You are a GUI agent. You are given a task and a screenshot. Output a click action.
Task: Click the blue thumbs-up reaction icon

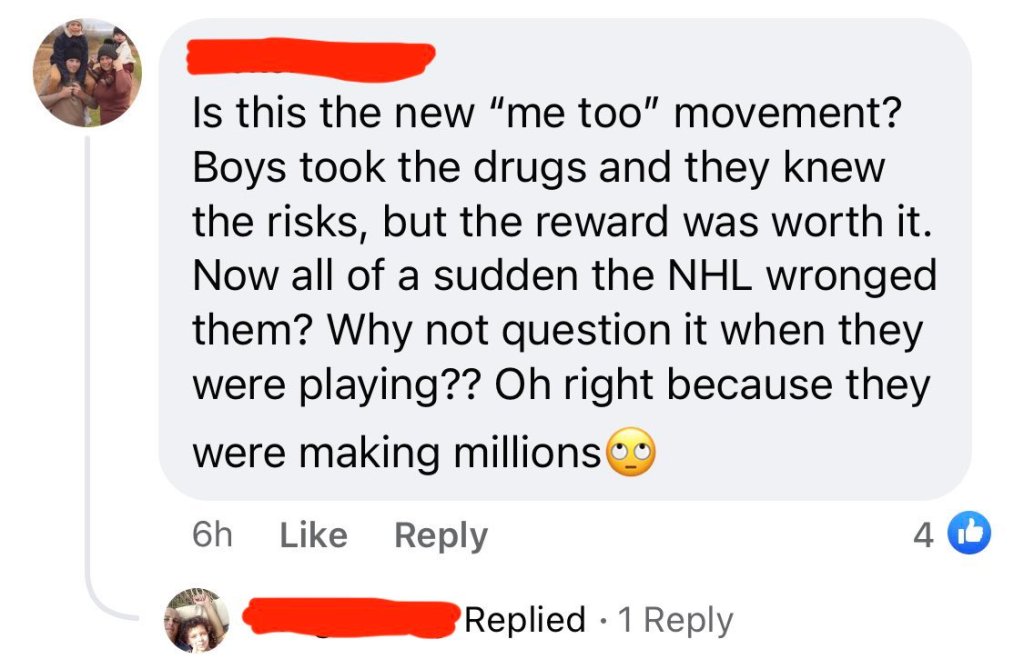tap(969, 533)
